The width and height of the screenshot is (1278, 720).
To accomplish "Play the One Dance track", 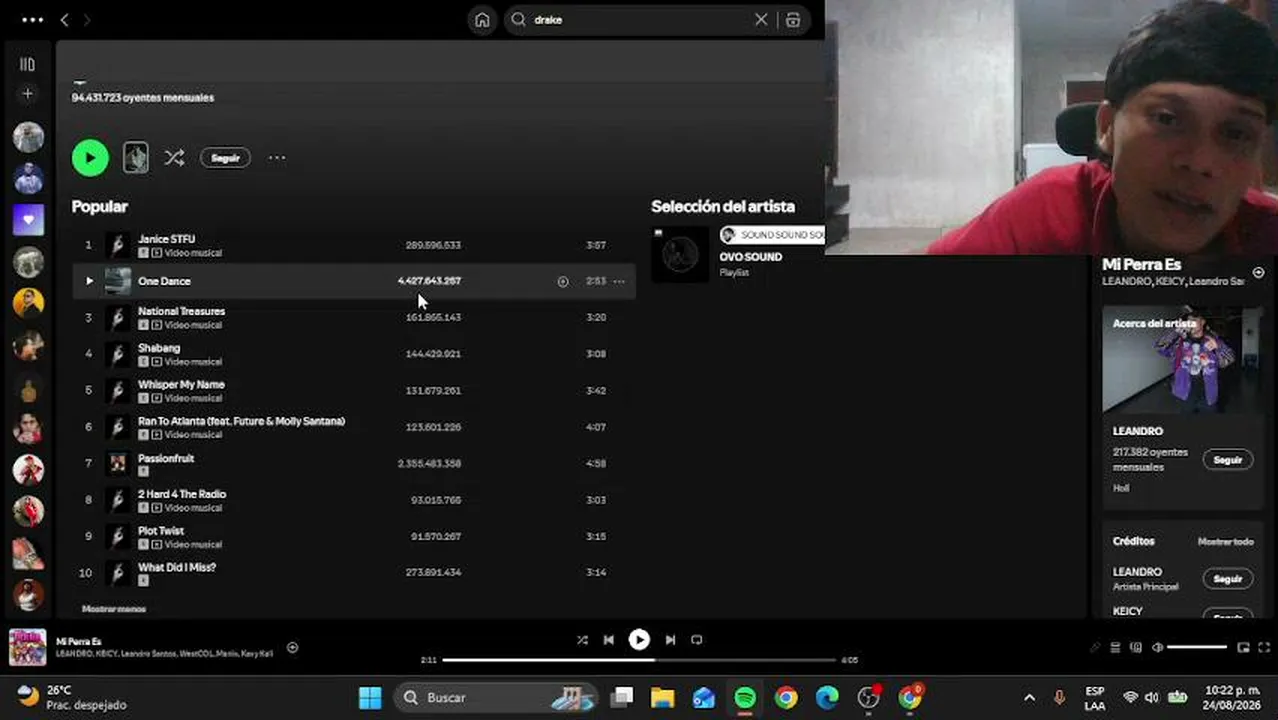I will (89, 281).
